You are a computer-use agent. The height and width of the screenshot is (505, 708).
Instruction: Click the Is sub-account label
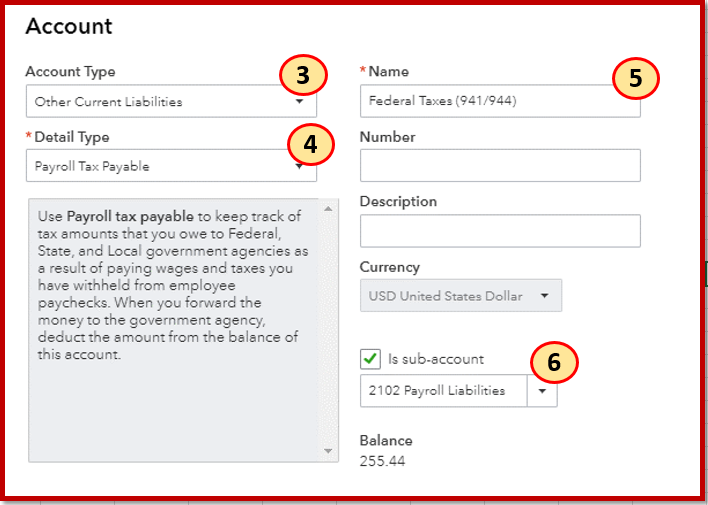point(436,359)
